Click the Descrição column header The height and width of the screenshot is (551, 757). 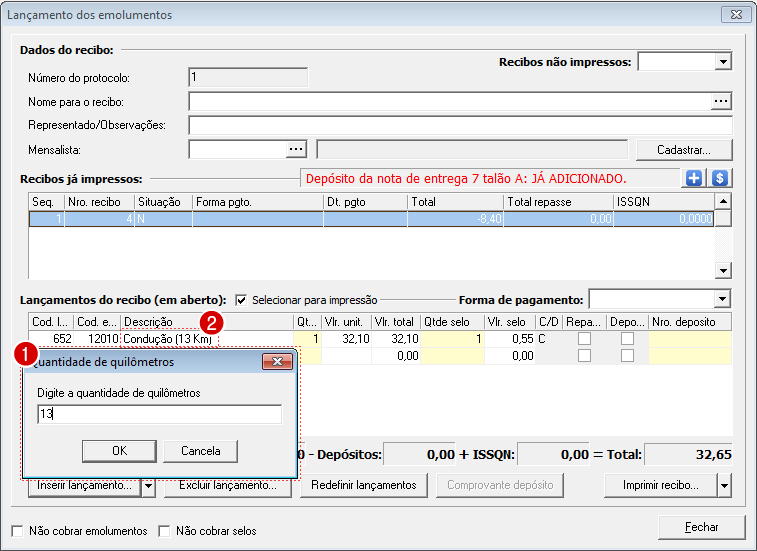click(x=207, y=322)
